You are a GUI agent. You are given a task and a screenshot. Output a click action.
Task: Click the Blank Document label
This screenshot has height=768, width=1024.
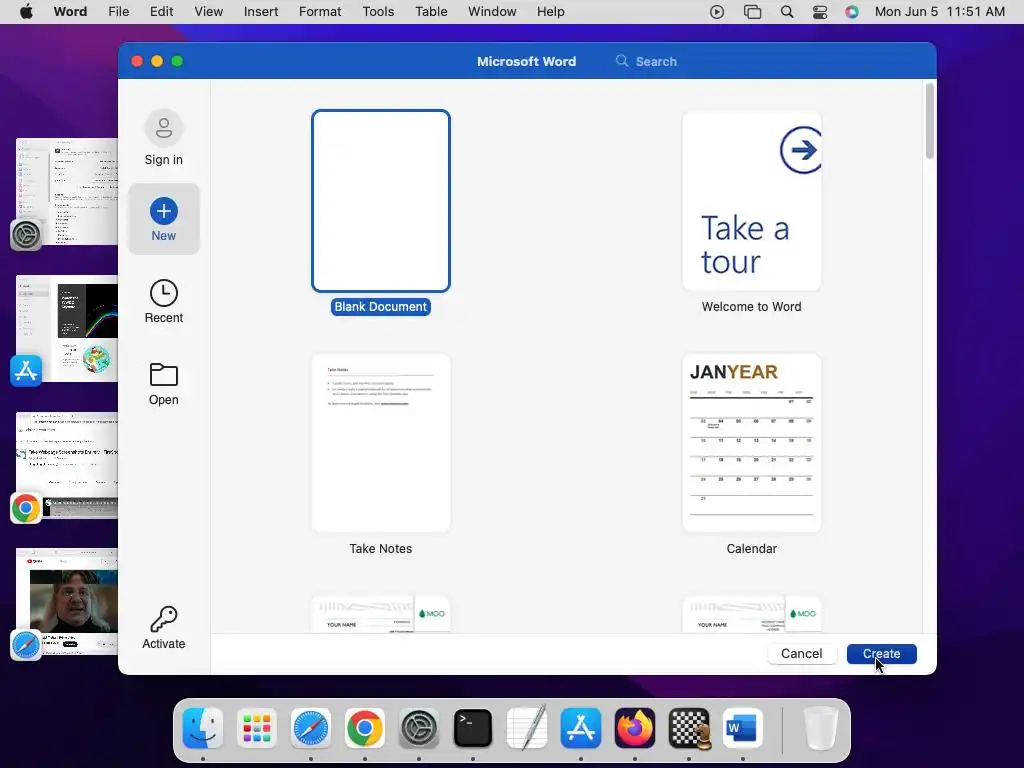pos(381,307)
